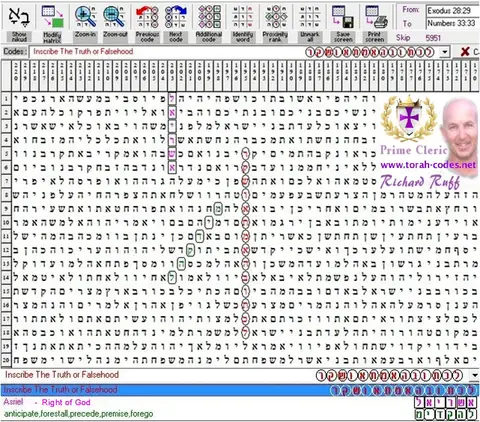Viewport: 480px width, 422px height.
Task: Click the red X clear icon
Action: [x=465, y=52]
